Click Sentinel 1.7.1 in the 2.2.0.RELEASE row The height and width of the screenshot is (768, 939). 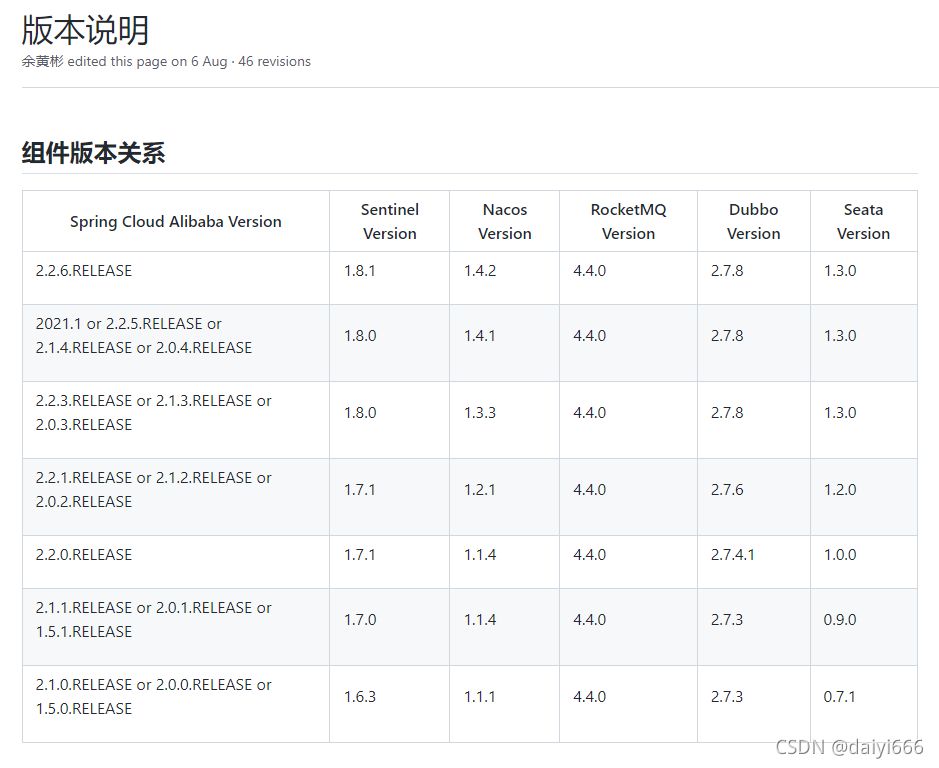tap(389, 562)
